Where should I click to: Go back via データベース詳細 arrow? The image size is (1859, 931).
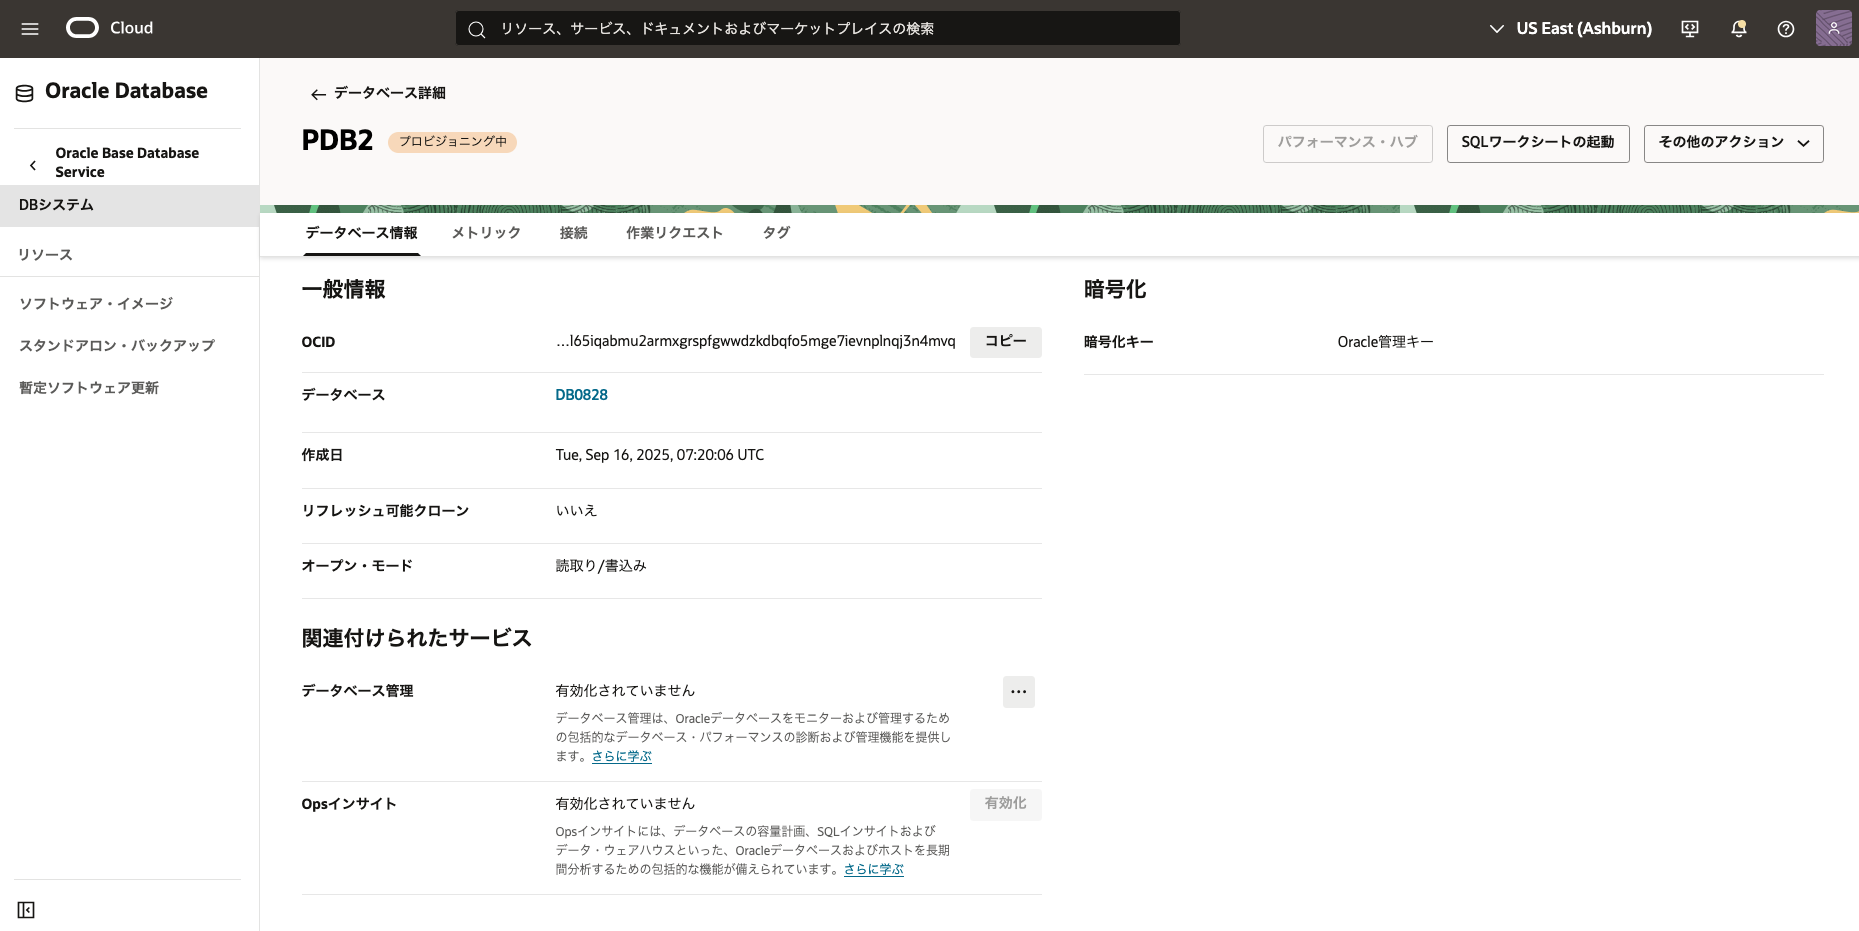(318, 94)
